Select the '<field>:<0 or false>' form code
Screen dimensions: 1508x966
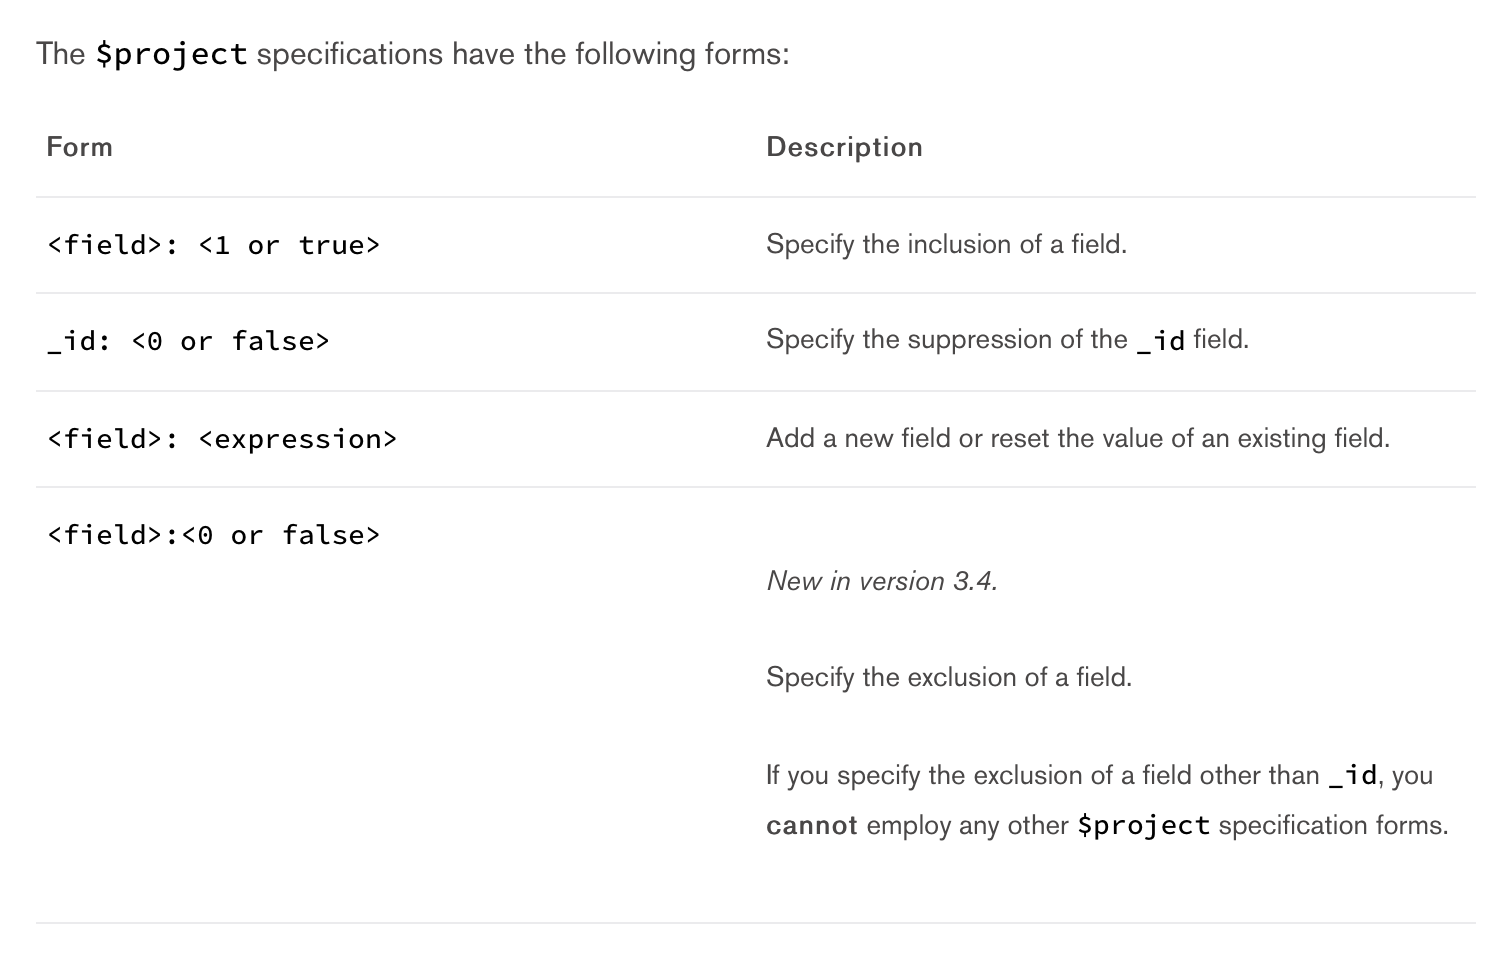pyautogui.click(x=214, y=535)
